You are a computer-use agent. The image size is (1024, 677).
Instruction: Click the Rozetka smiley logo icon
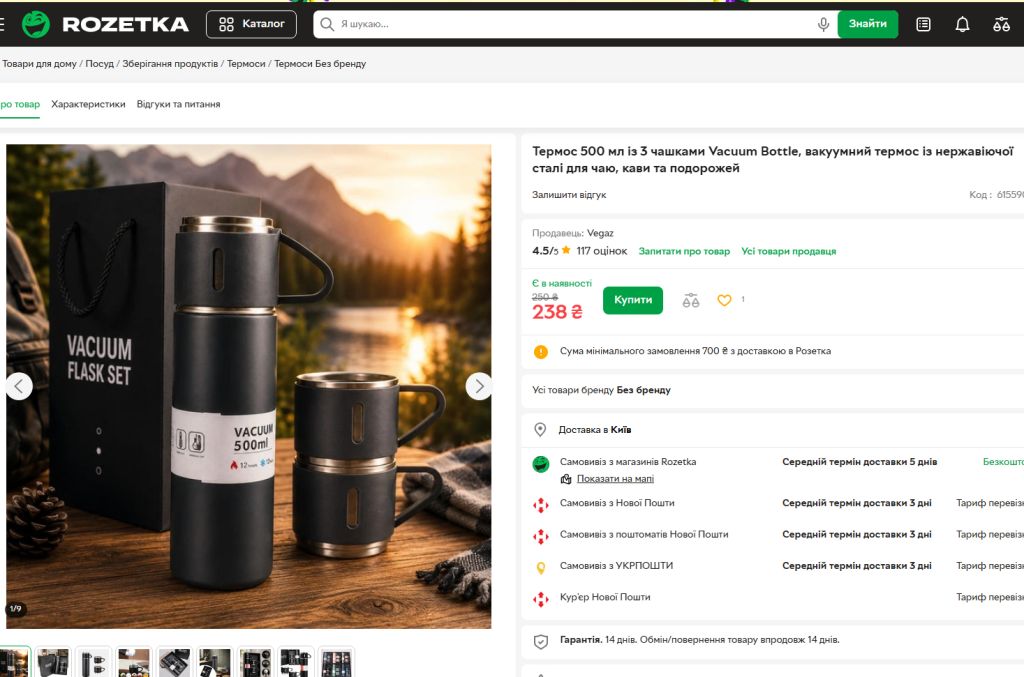click(x=36, y=24)
